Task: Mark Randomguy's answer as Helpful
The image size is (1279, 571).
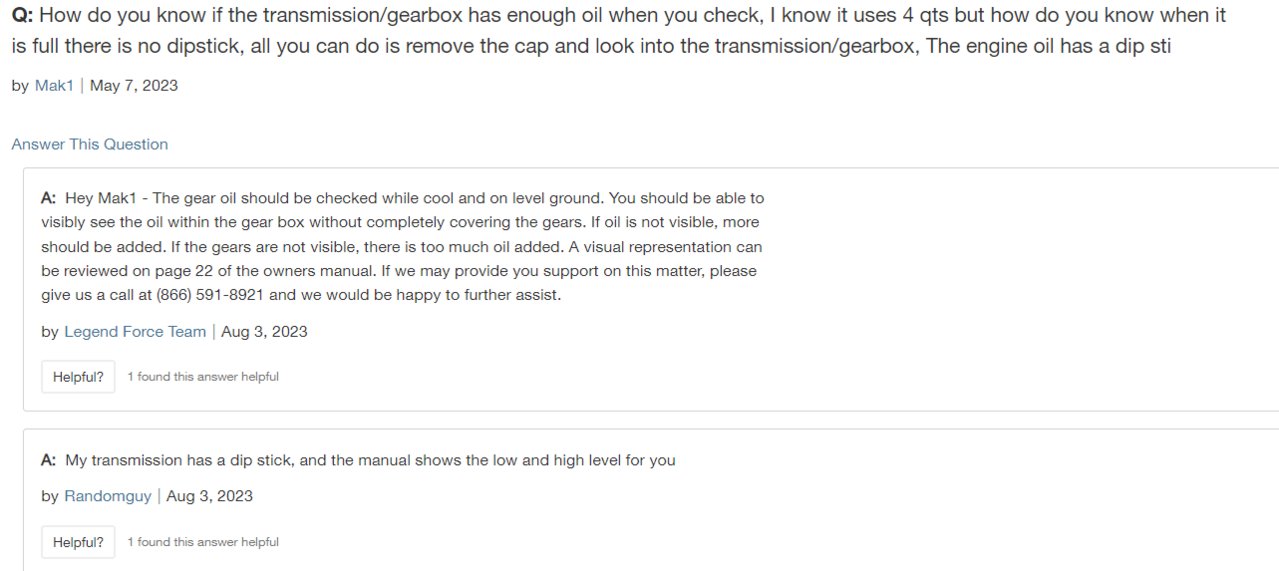Action: coord(78,542)
